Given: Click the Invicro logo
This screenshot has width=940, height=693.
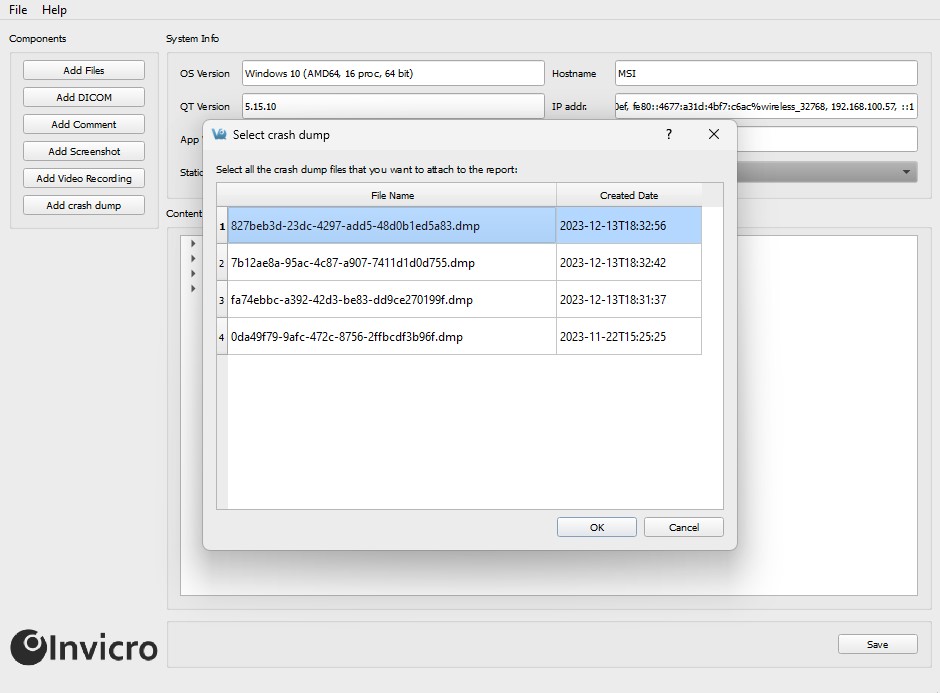Looking at the screenshot, I should 84,647.
